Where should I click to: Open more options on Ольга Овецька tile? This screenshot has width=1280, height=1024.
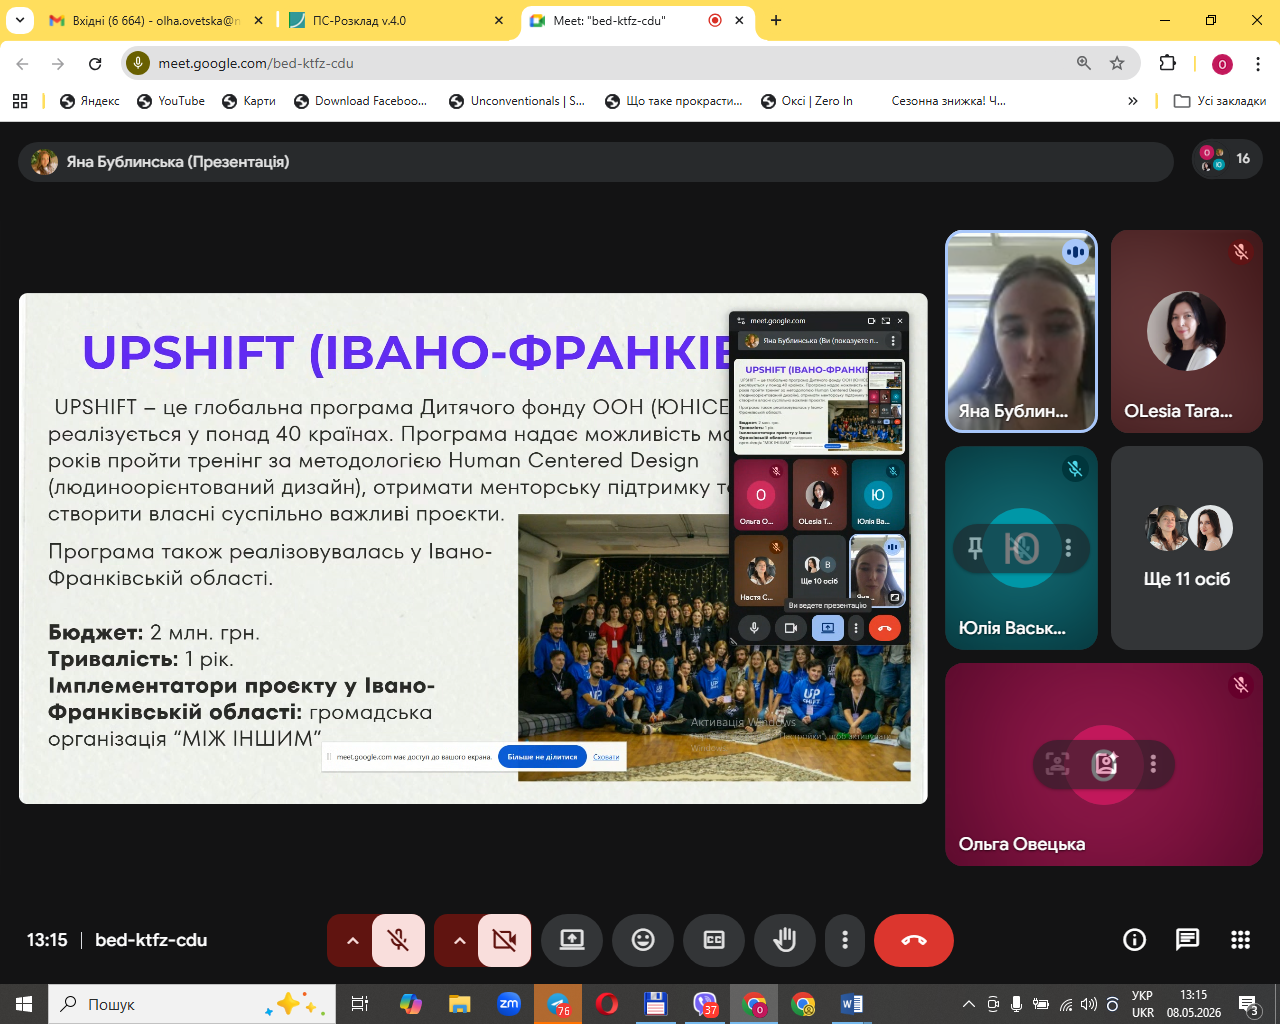tap(1153, 764)
